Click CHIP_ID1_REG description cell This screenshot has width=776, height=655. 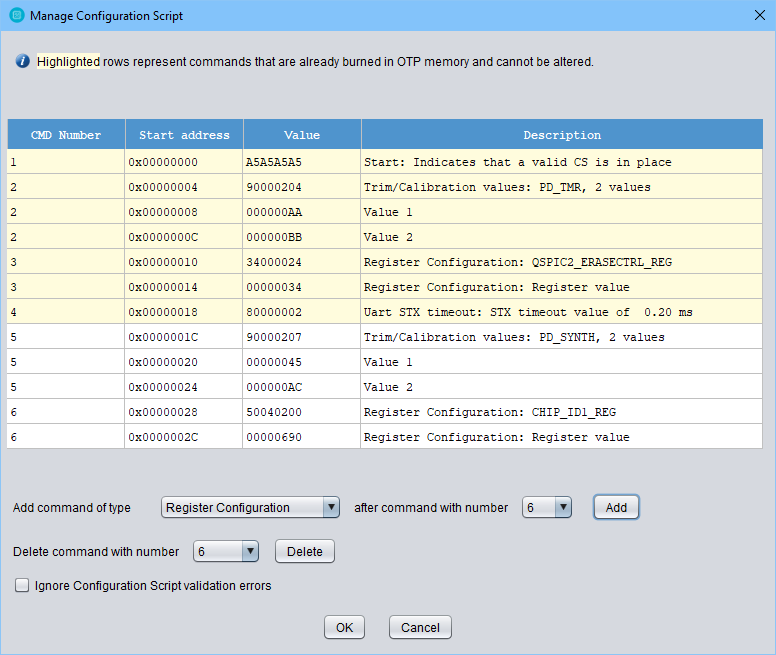562,412
